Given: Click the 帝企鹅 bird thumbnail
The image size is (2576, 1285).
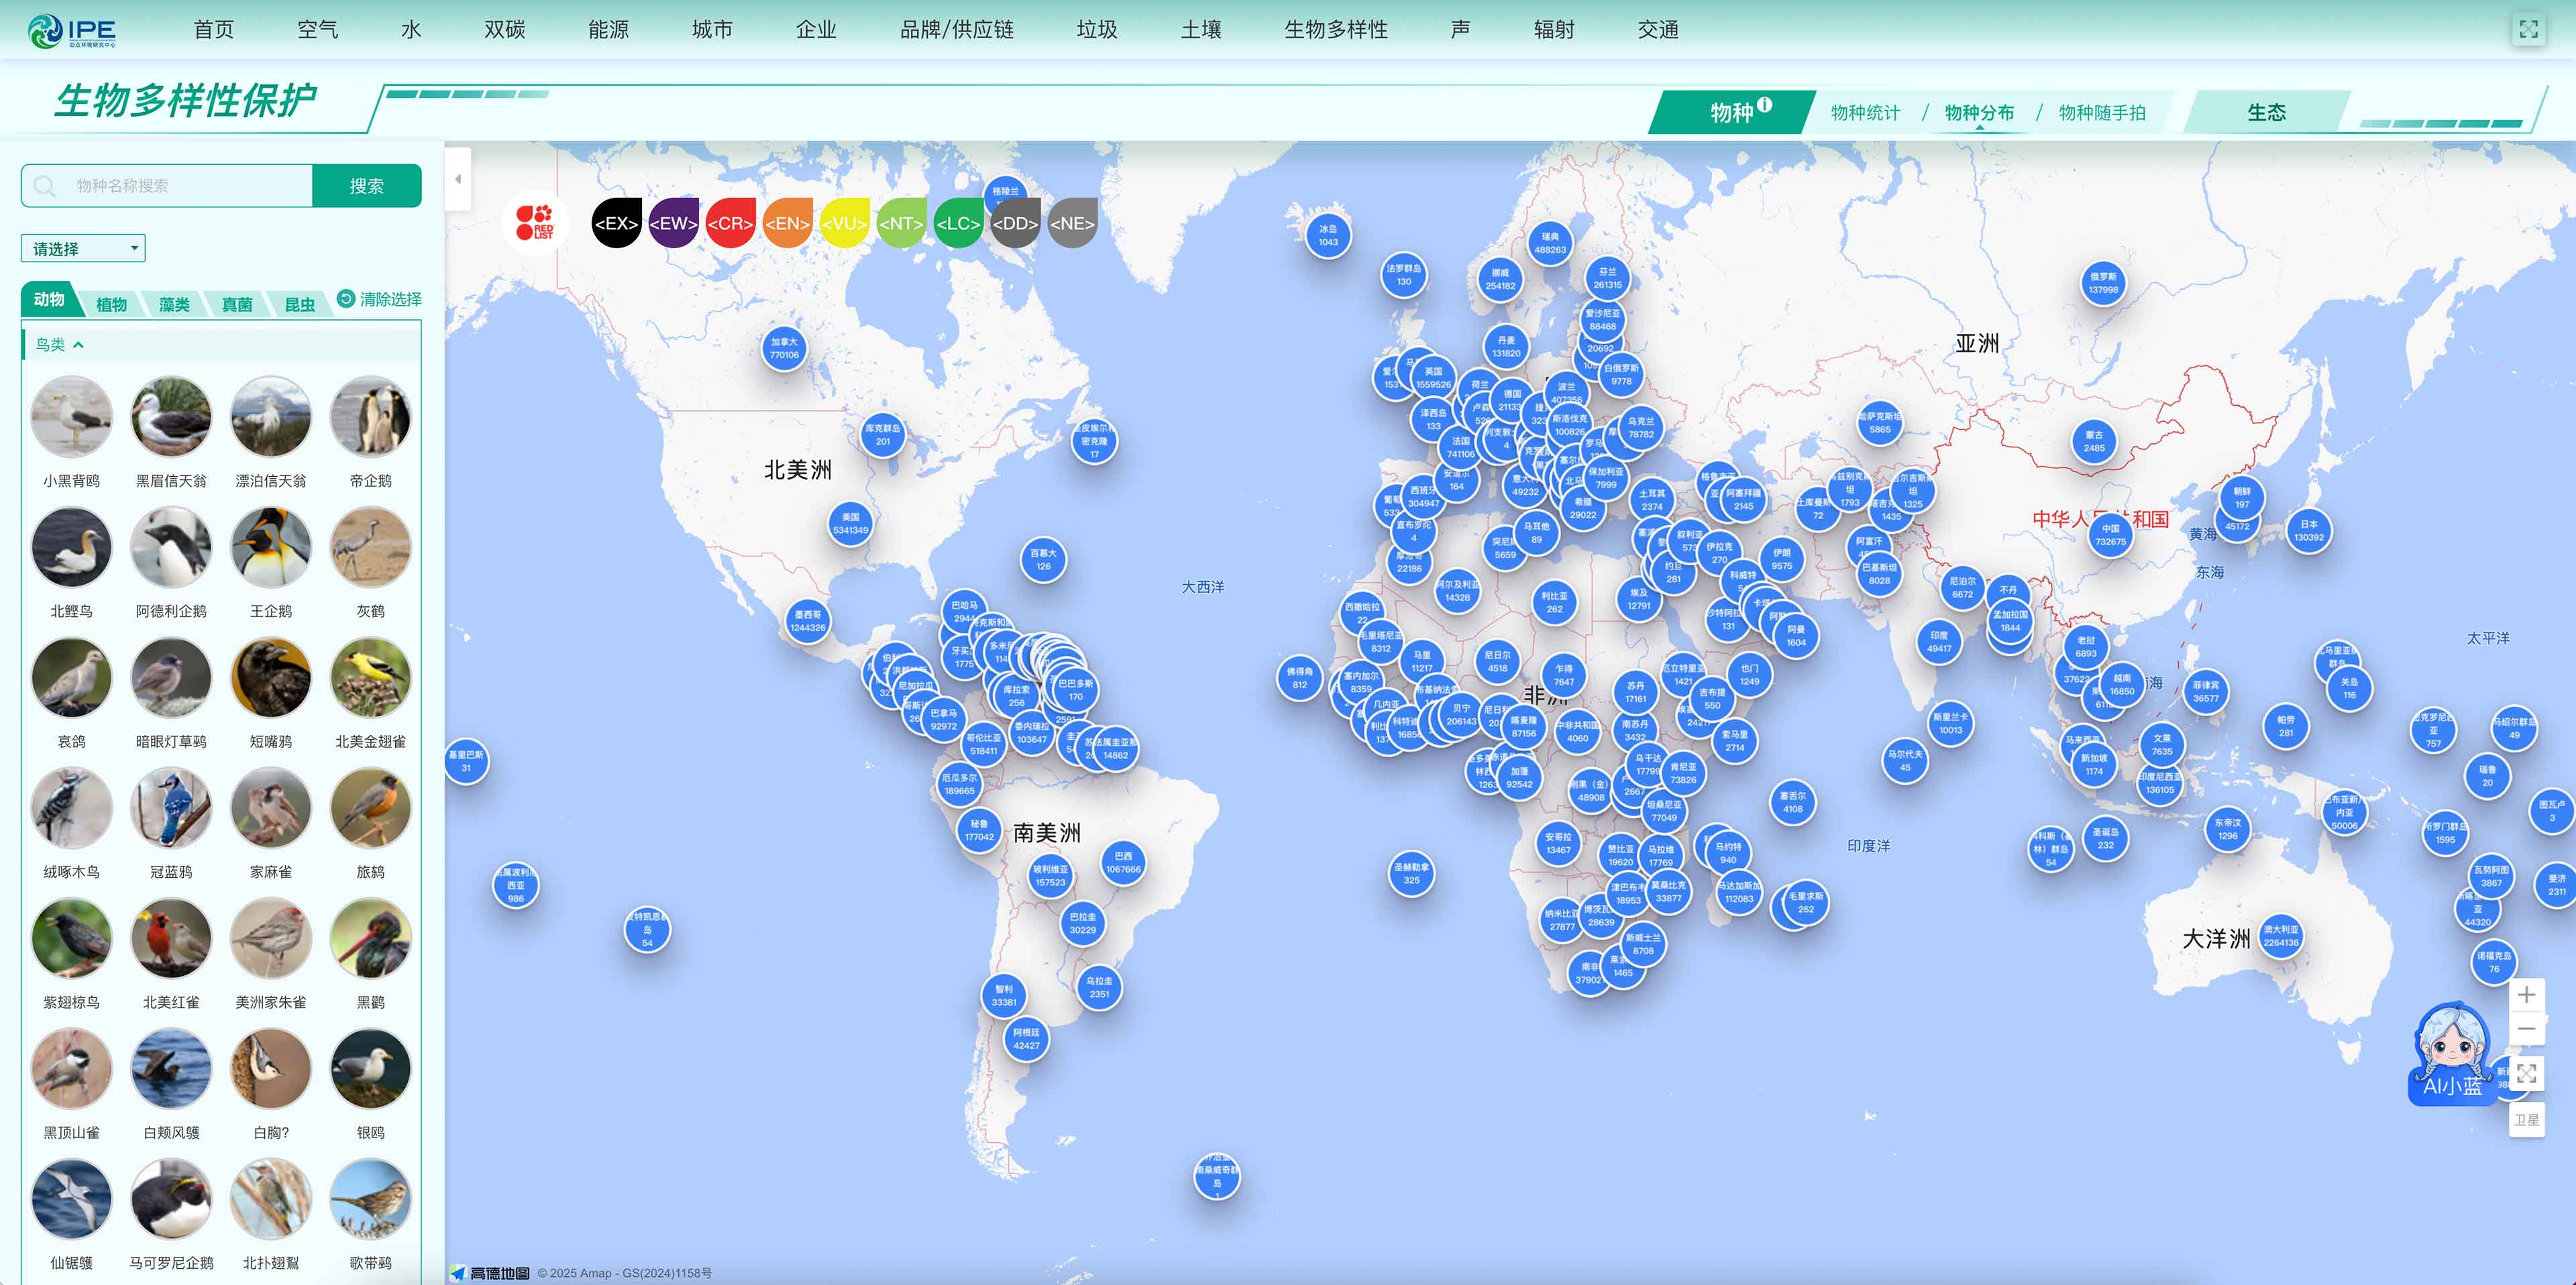Looking at the screenshot, I should pos(370,417).
